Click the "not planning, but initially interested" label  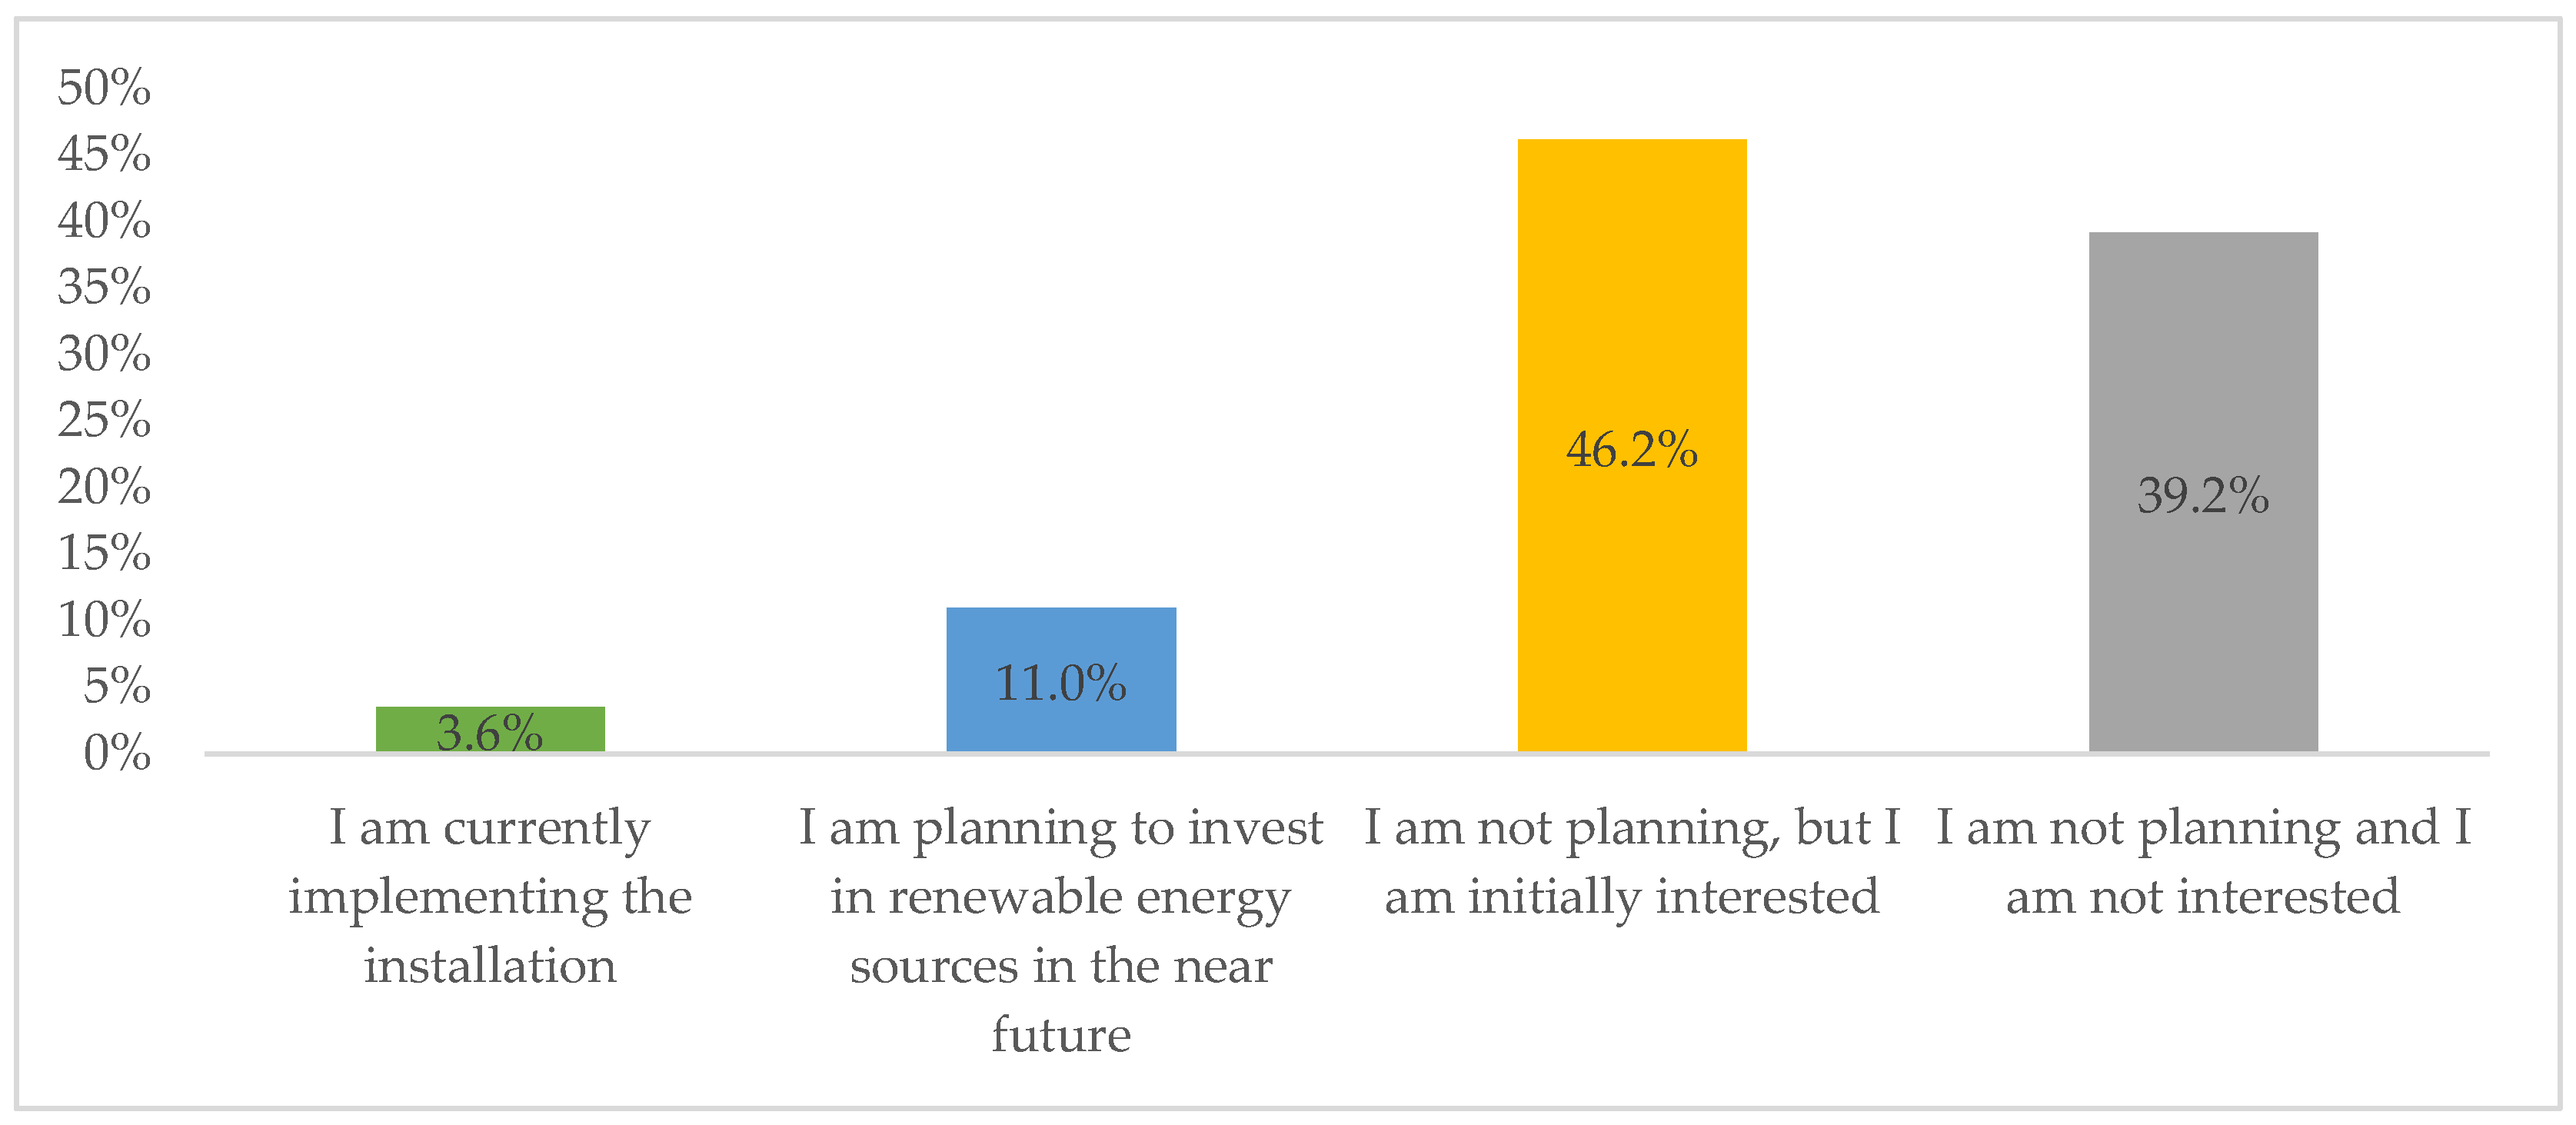(1632, 862)
